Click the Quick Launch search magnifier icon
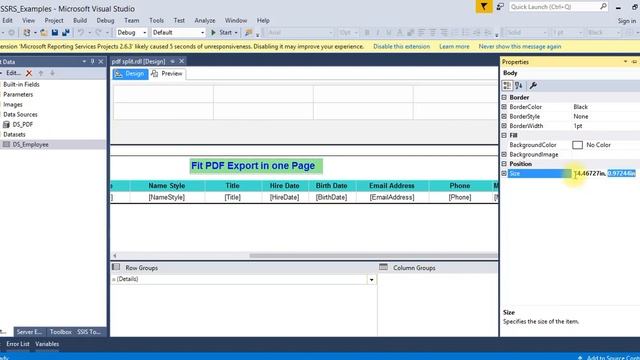This screenshot has height=360, width=640. [603, 7]
